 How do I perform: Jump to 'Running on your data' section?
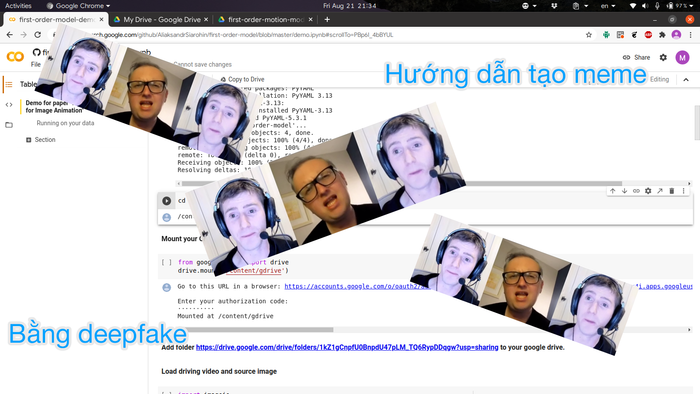(x=65, y=123)
